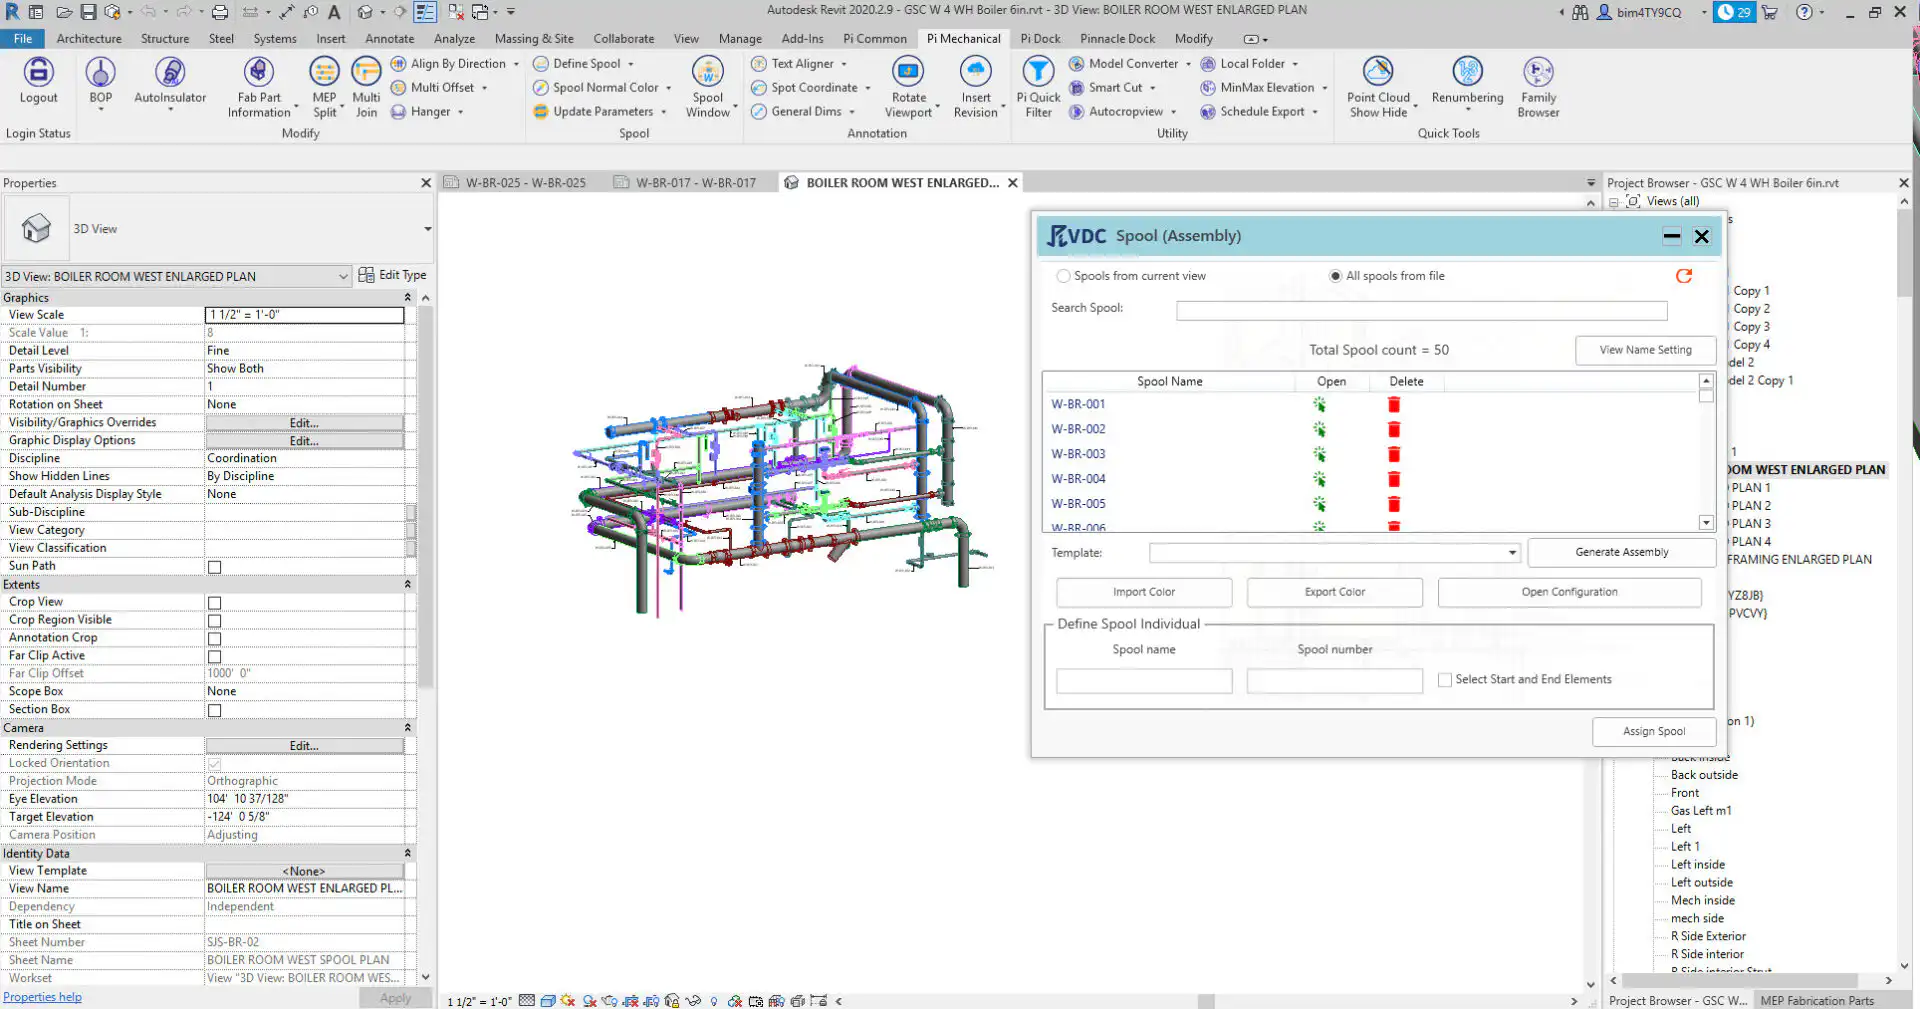
Task: Click the Import Color button
Action: coord(1144,592)
